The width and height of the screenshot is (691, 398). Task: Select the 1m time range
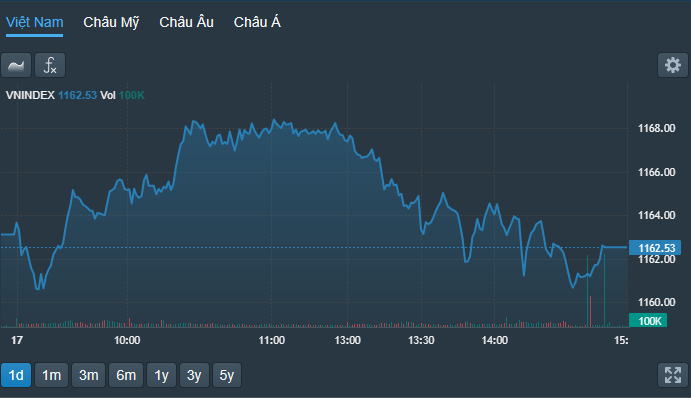pos(52,375)
